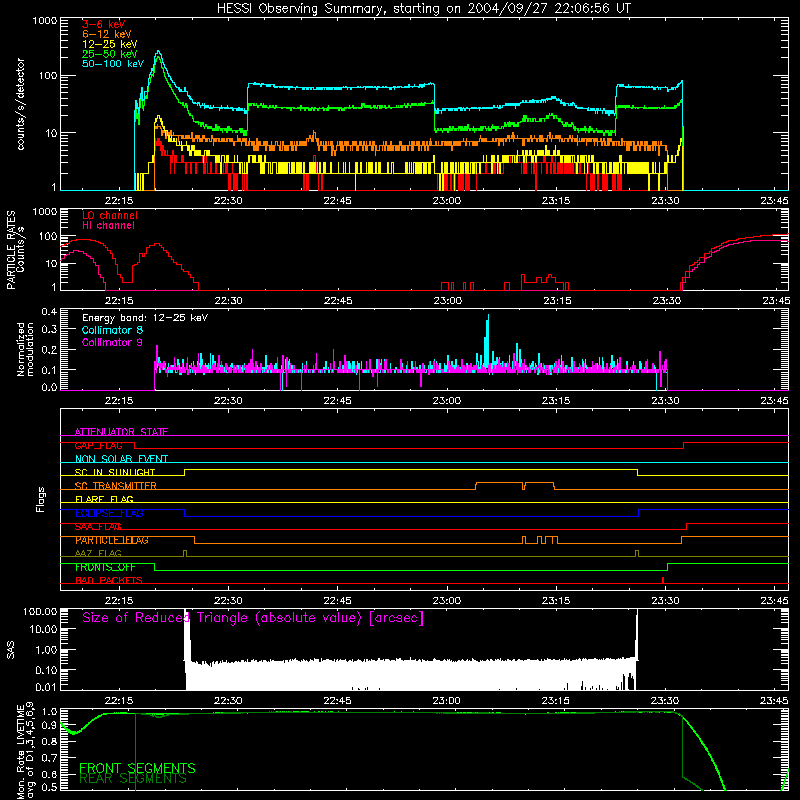Click the Normalized modulation axis label
This screenshot has height=800, width=800.
[26, 349]
